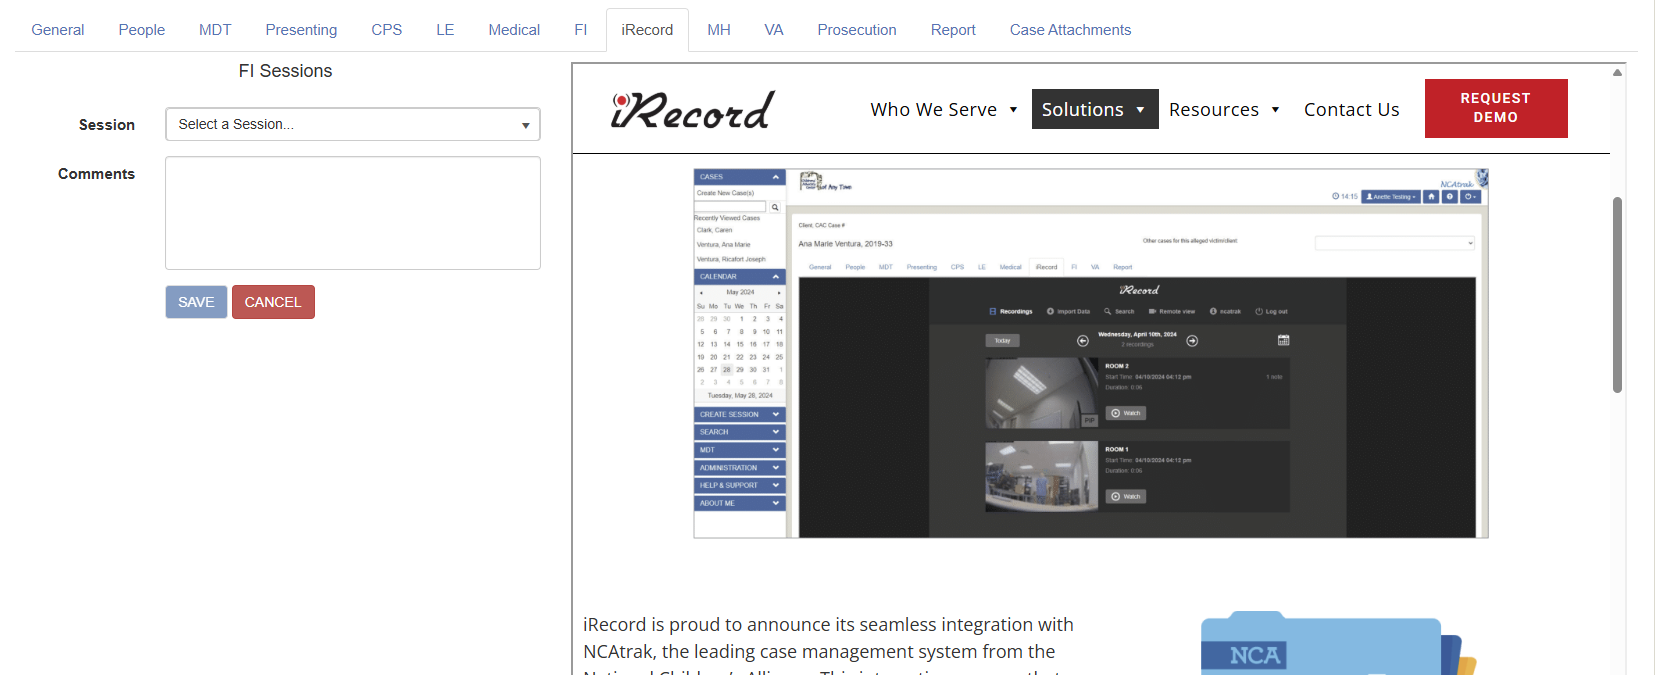1655x675 pixels.
Task: Click the scroll-up arrow of the iRecord frame
Action: point(1617,72)
